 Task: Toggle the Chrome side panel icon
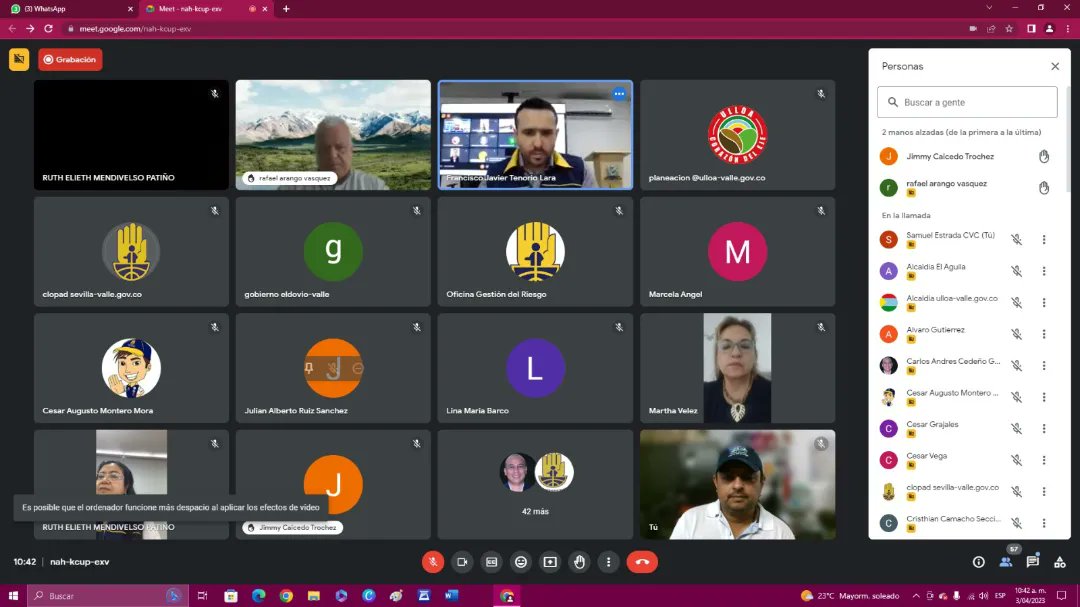pyautogui.click(x=1031, y=29)
